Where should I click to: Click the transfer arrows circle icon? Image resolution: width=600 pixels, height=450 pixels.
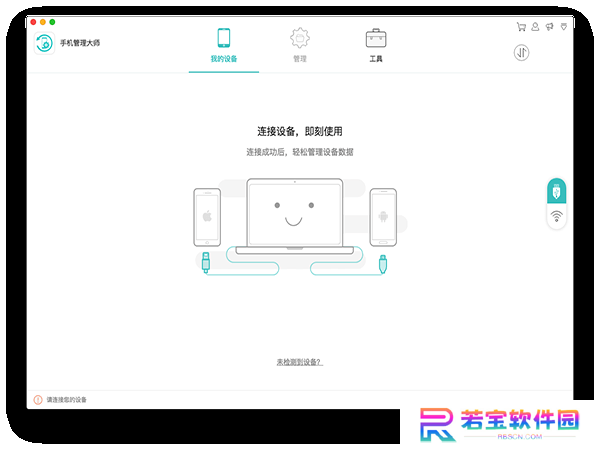click(521, 53)
